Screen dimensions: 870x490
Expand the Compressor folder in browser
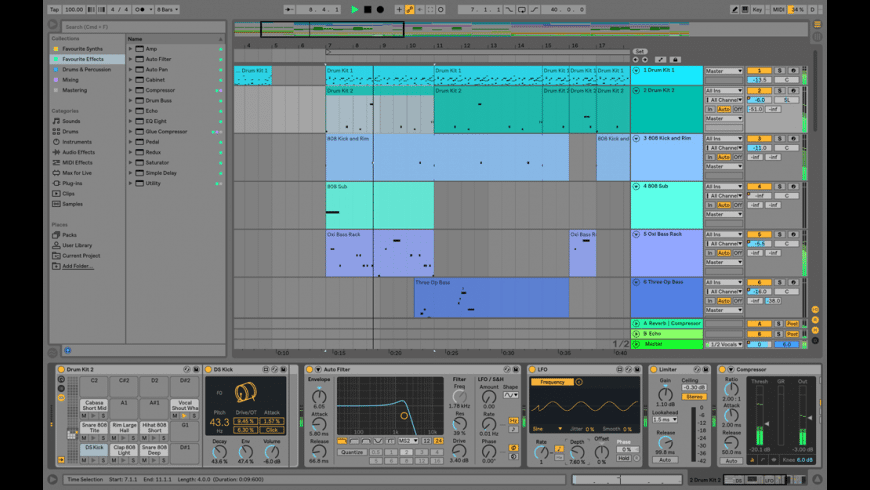pyautogui.click(x=130, y=90)
